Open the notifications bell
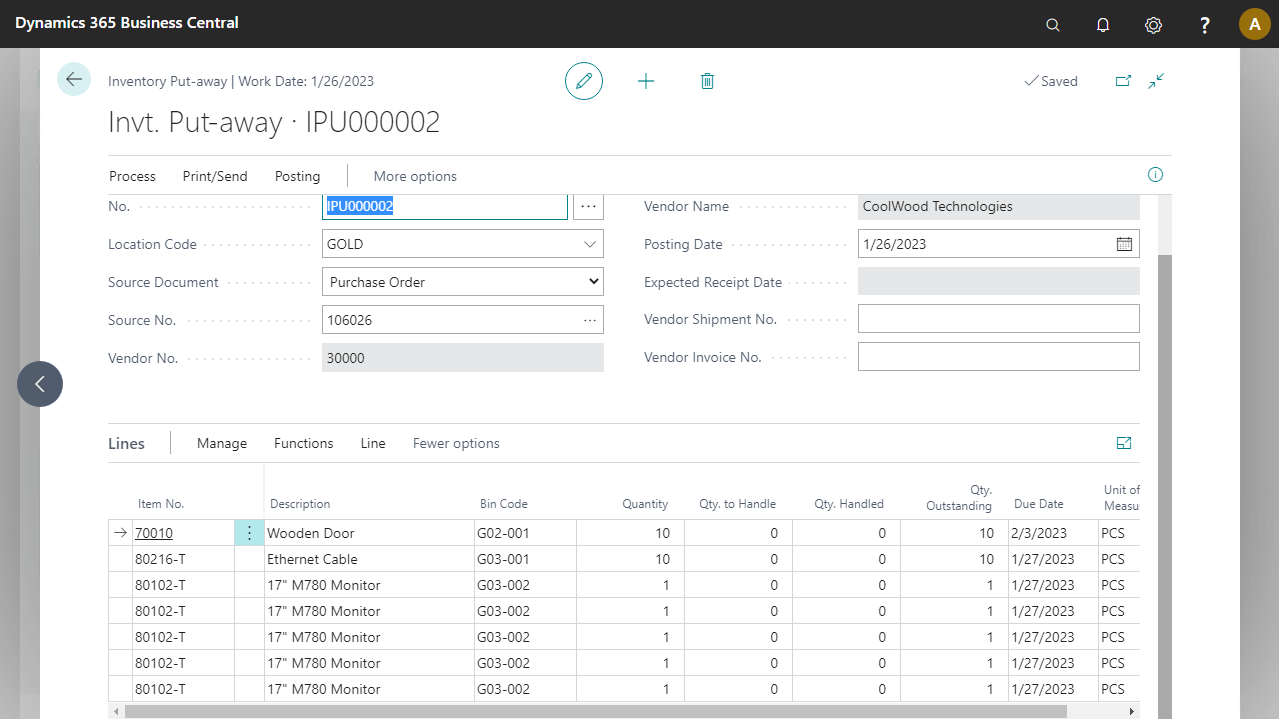Screen dimensions: 1280x720 [x=1103, y=25]
